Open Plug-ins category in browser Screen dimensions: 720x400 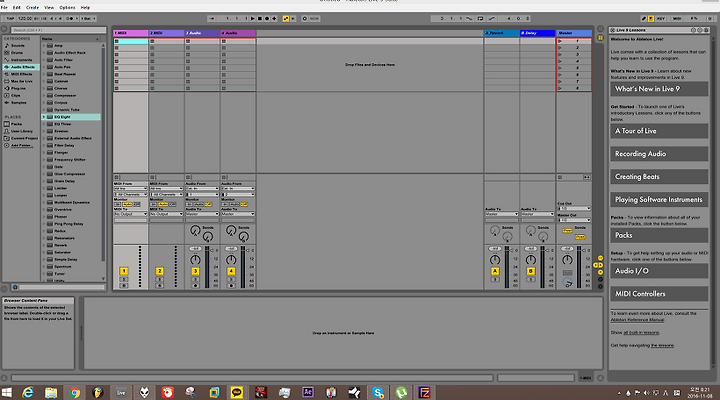coord(18,88)
